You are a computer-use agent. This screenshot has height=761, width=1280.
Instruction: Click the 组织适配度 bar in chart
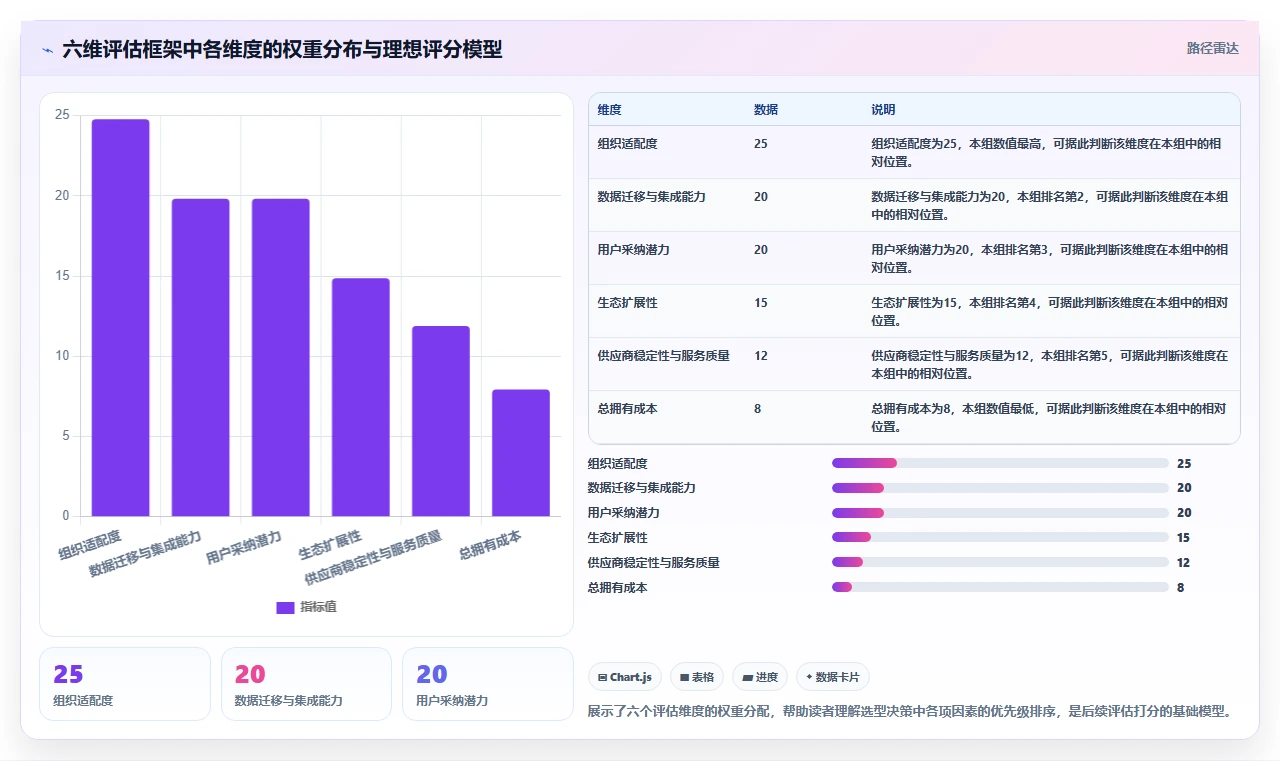120,318
